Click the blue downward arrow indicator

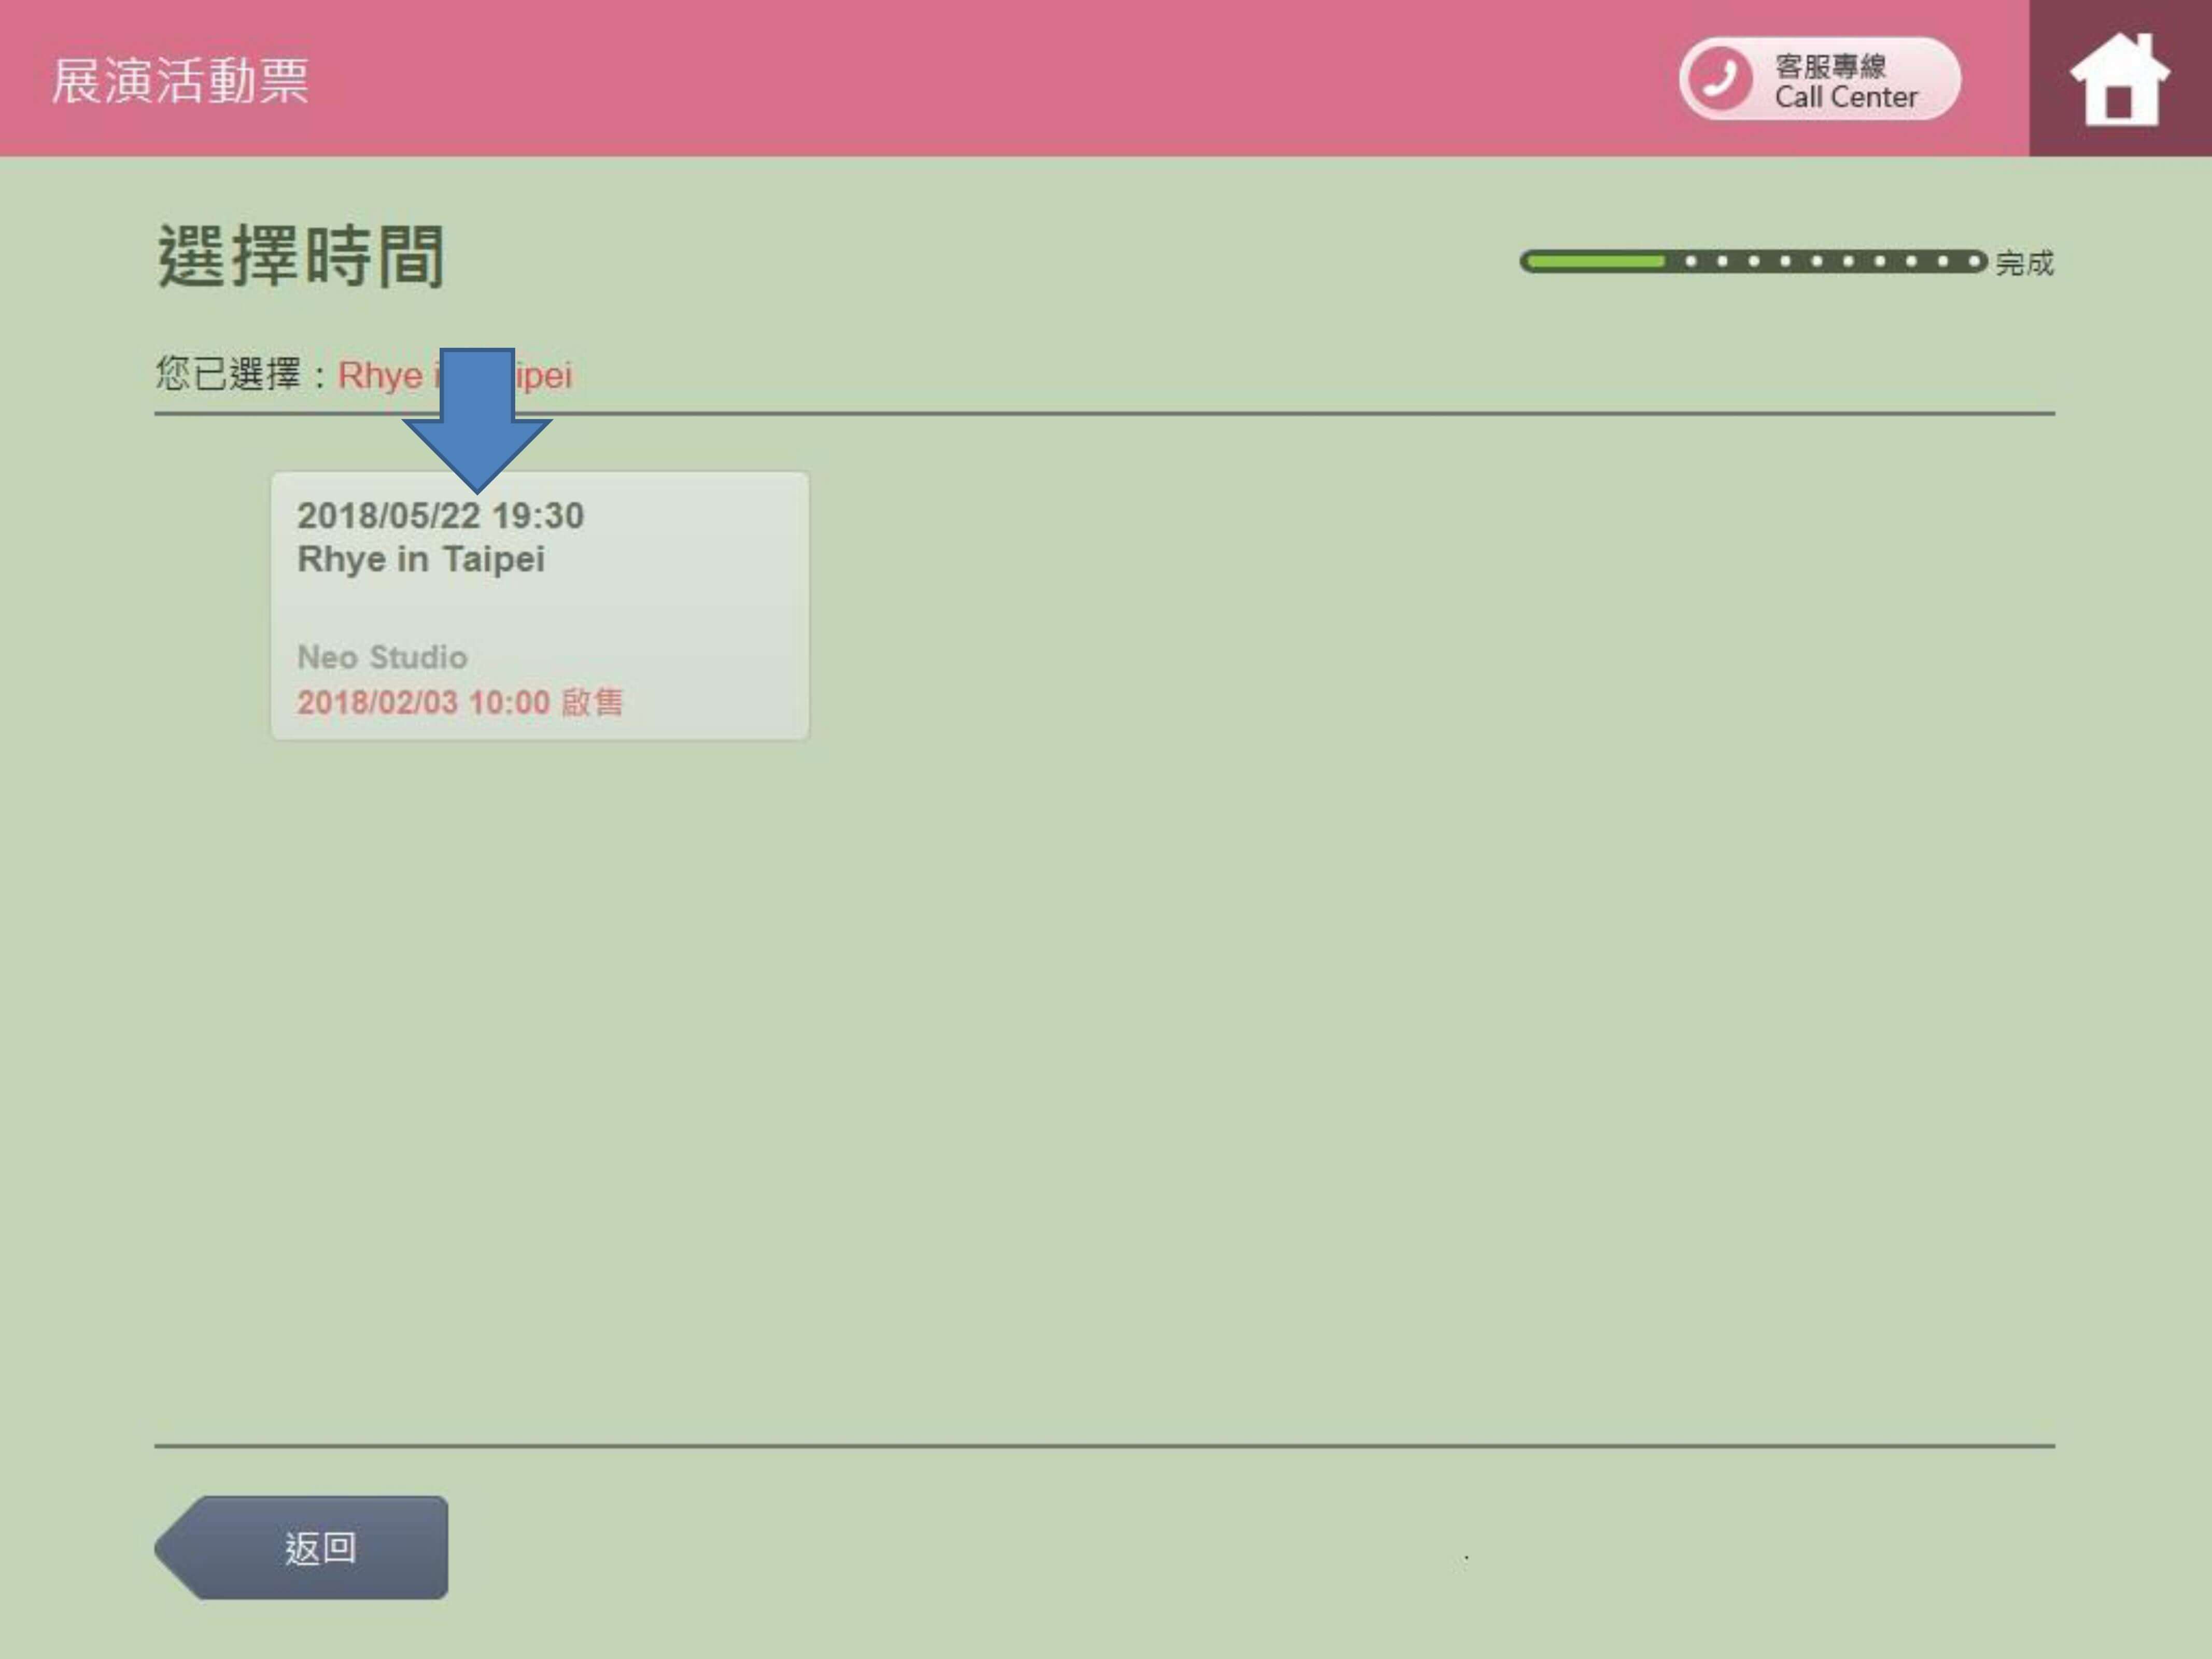(477, 420)
